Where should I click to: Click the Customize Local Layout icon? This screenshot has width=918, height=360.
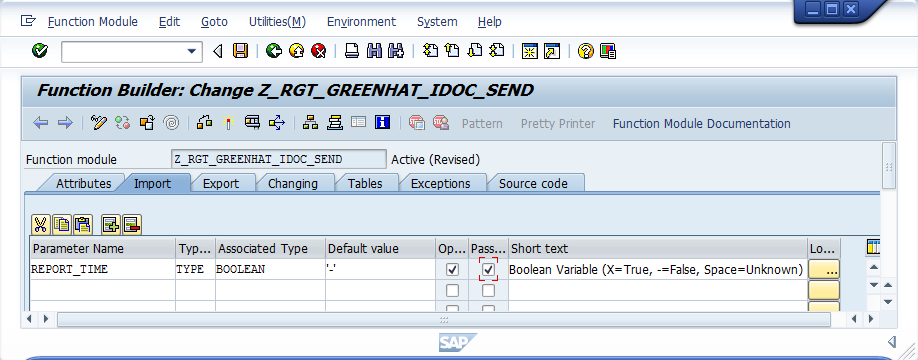608,51
